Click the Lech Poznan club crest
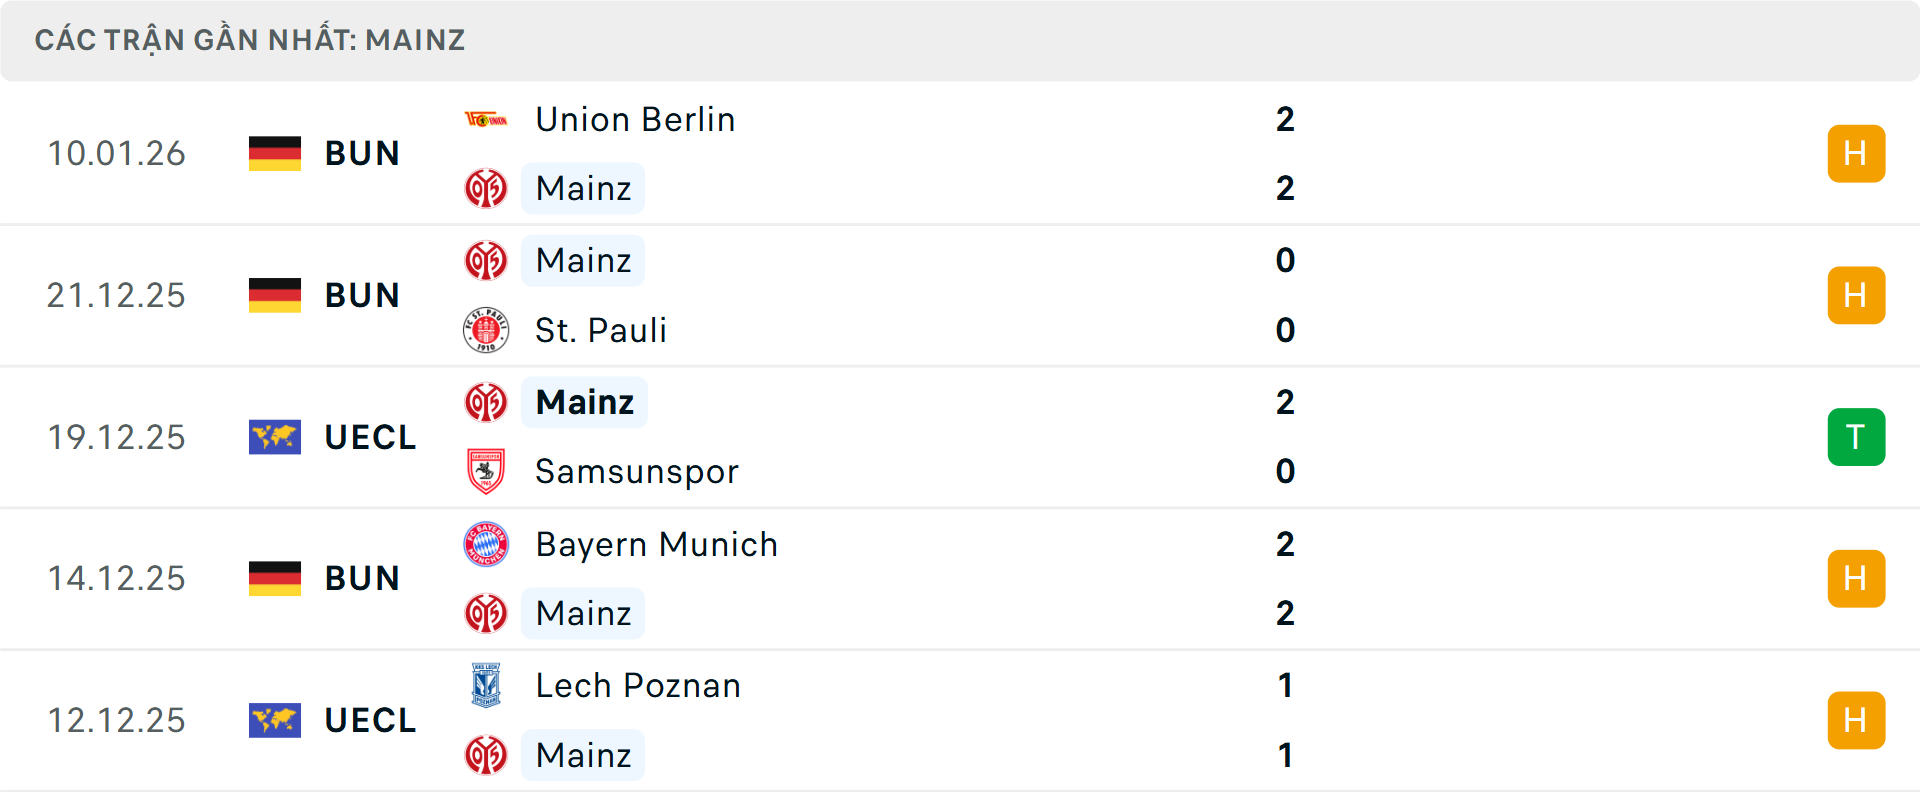This screenshot has width=1920, height=792. [486, 685]
